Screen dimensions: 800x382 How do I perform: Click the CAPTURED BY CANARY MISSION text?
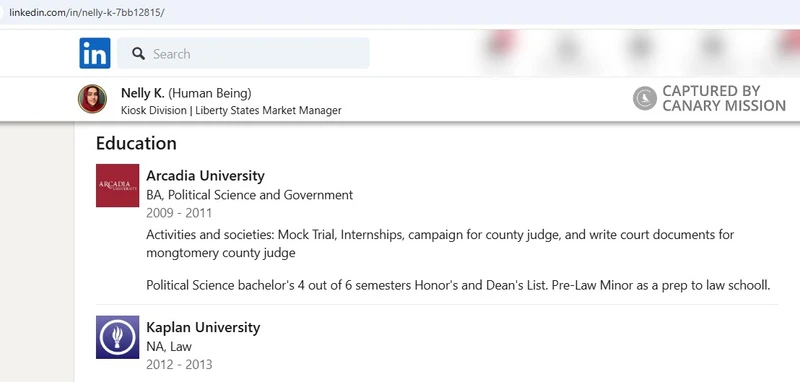(724, 98)
